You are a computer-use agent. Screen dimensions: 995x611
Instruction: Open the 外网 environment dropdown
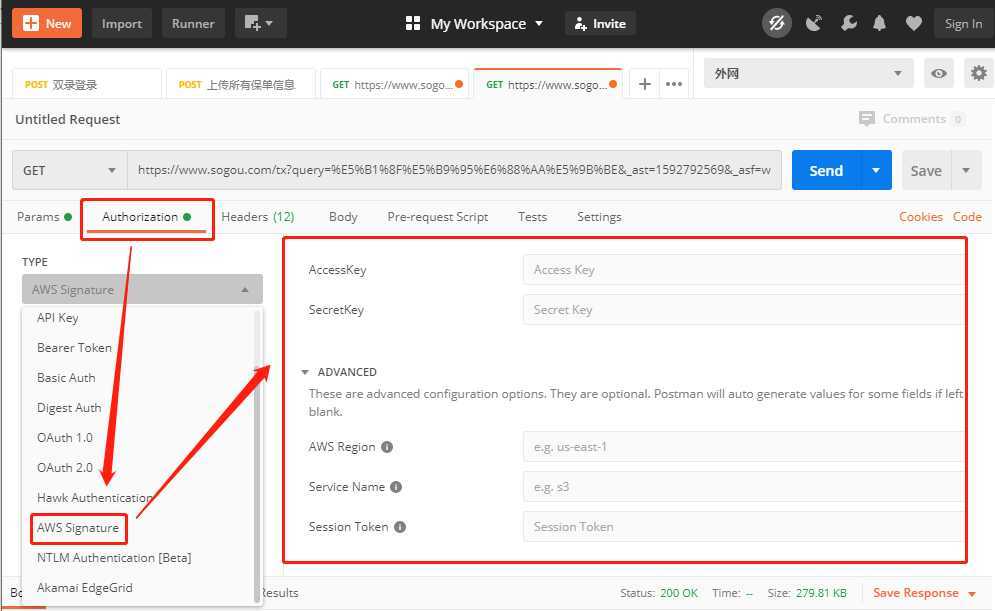(x=808, y=74)
